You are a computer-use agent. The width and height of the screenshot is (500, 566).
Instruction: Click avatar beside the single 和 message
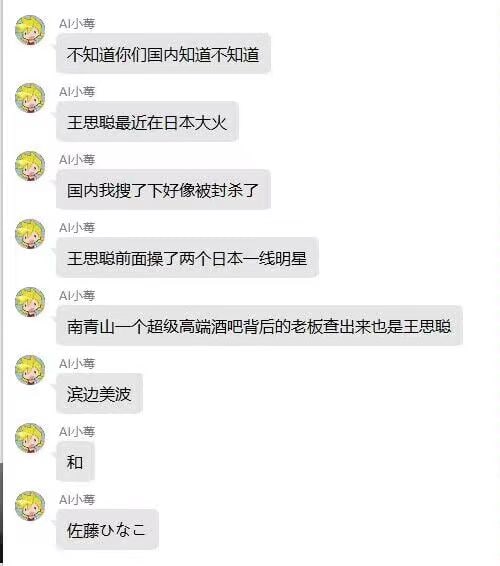30,438
